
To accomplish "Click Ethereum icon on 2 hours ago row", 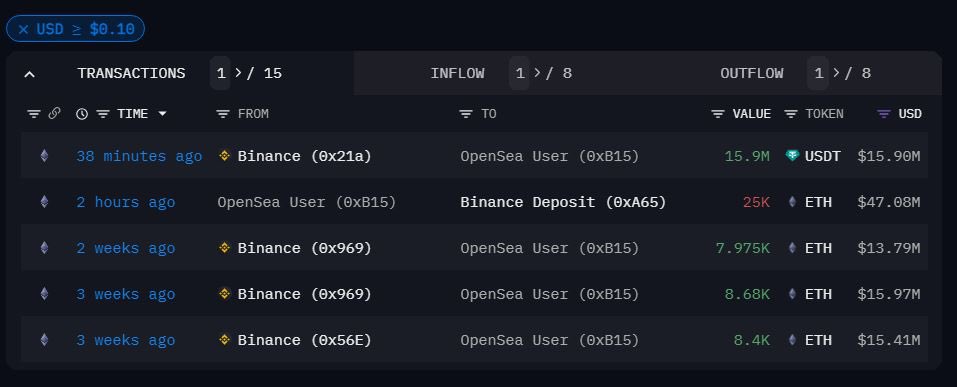I will coord(44,202).
